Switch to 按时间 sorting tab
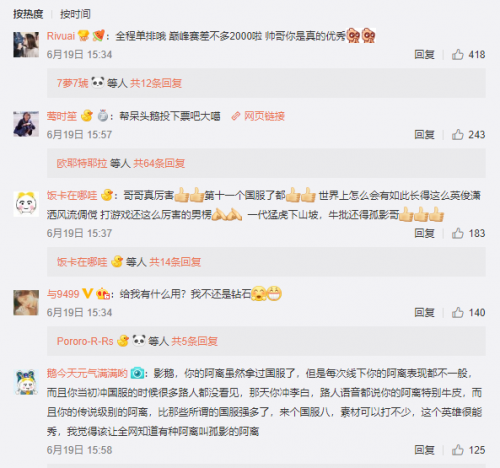The width and height of the screenshot is (500, 468). 75,14
